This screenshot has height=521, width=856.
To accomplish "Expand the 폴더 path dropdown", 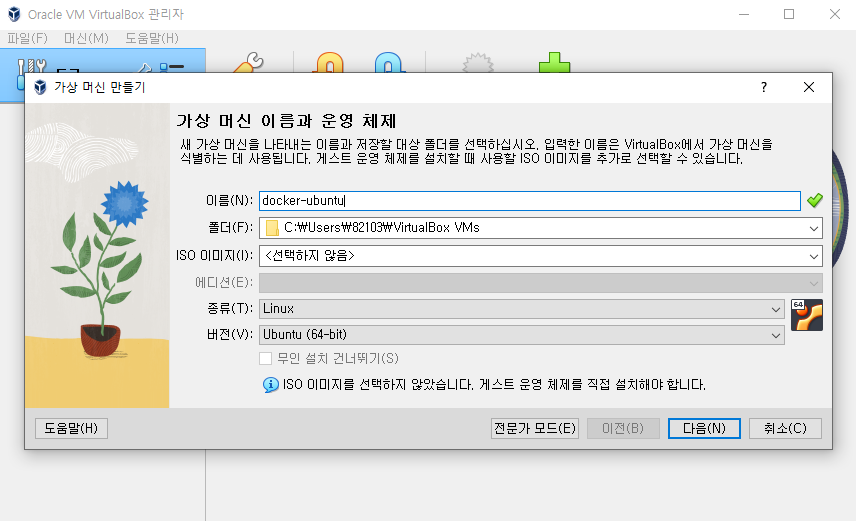I will pos(813,228).
